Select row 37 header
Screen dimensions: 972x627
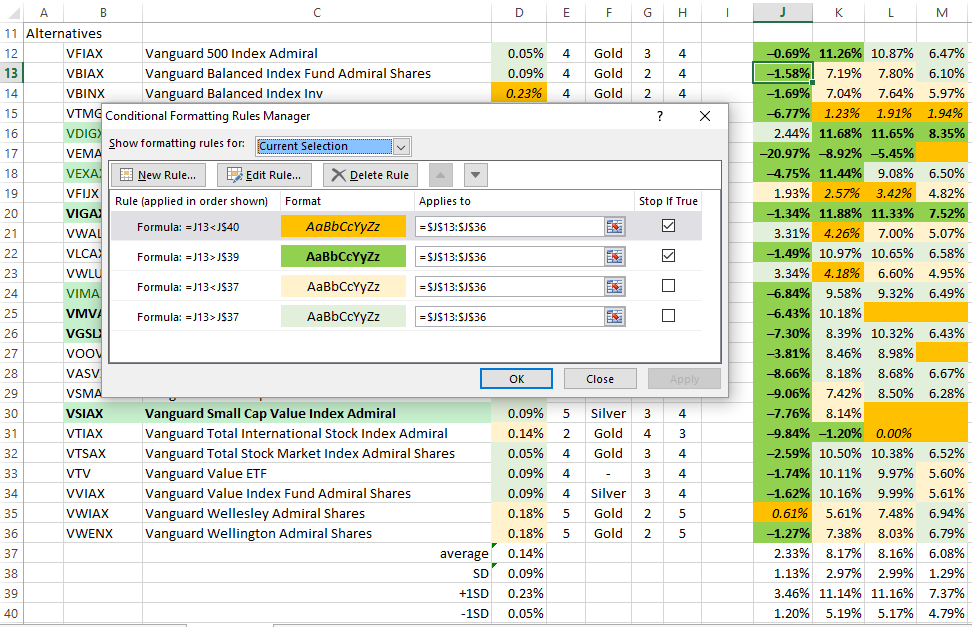11,553
